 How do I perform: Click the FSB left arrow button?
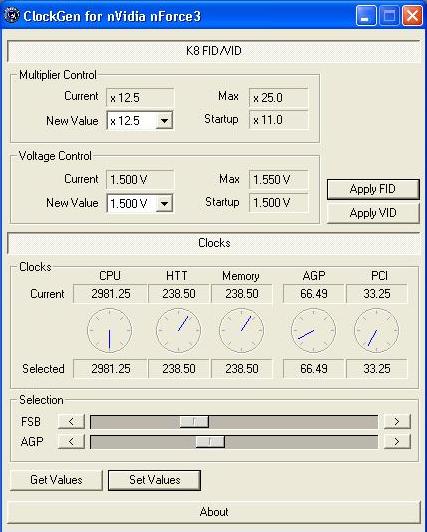coord(71,421)
